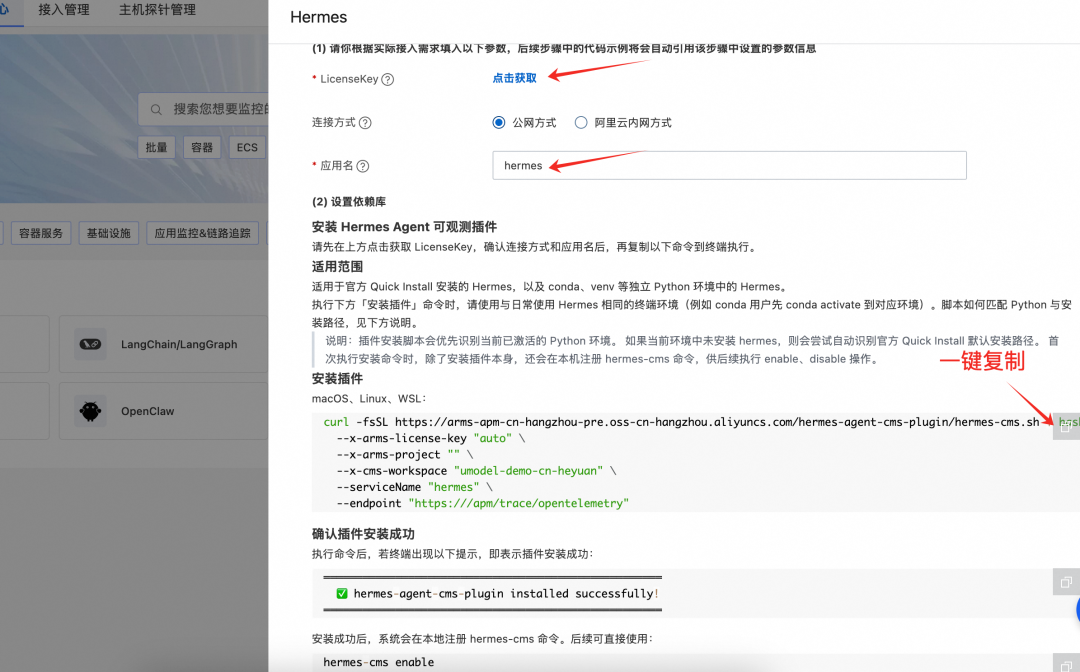
Task: Select the 公网方式 connection radio button
Action: click(x=499, y=123)
